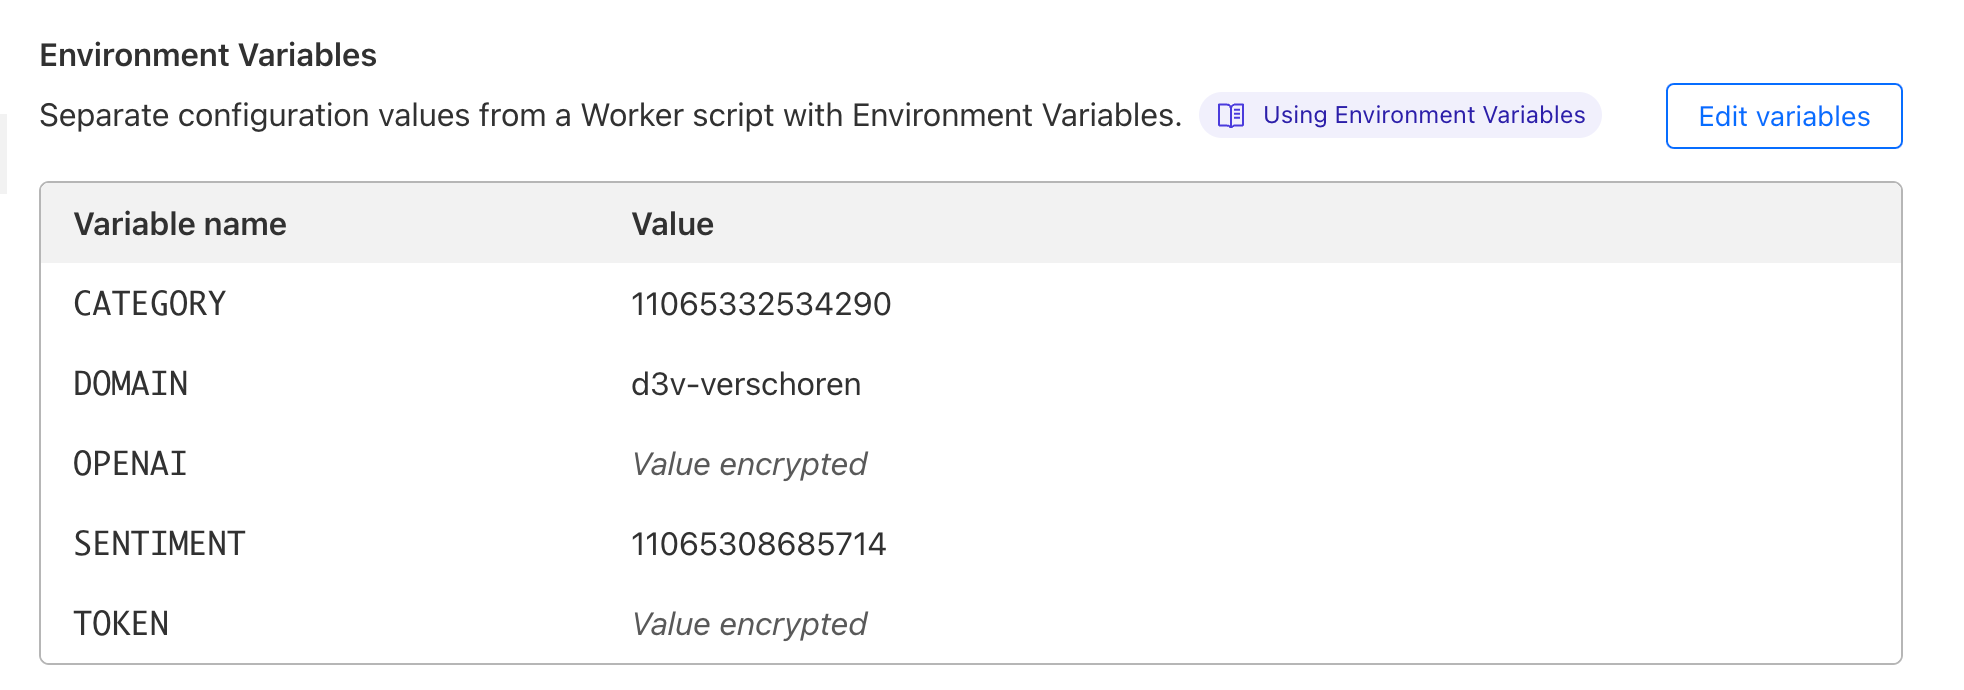Select the OPENAI variable name

130,464
